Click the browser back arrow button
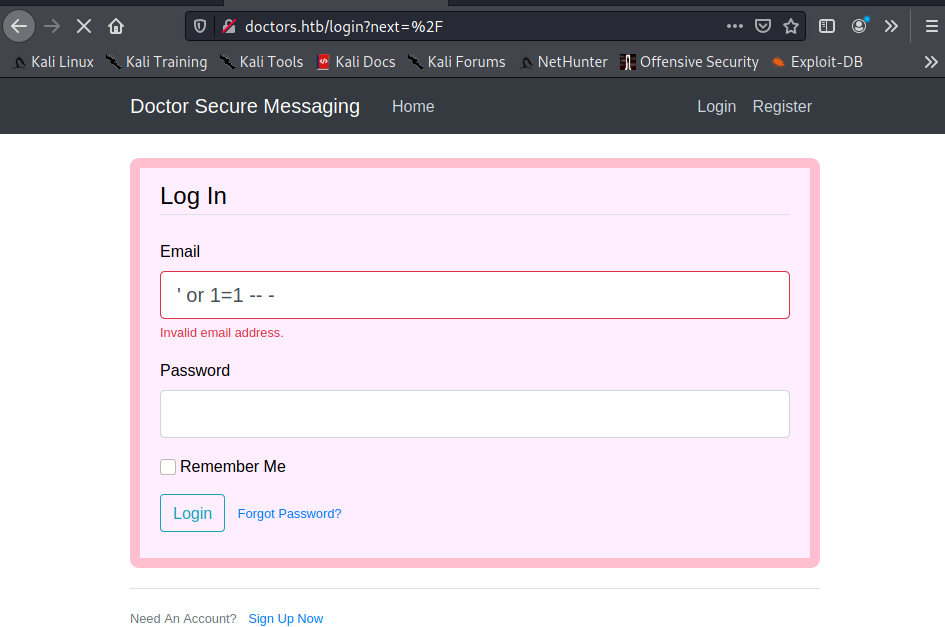945x627 pixels. coord(19,27)
